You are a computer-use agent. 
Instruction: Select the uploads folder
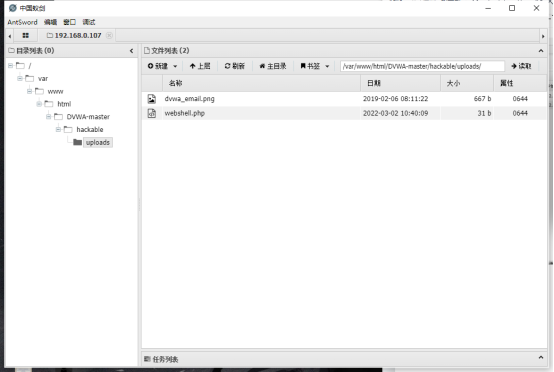point(98,142)
